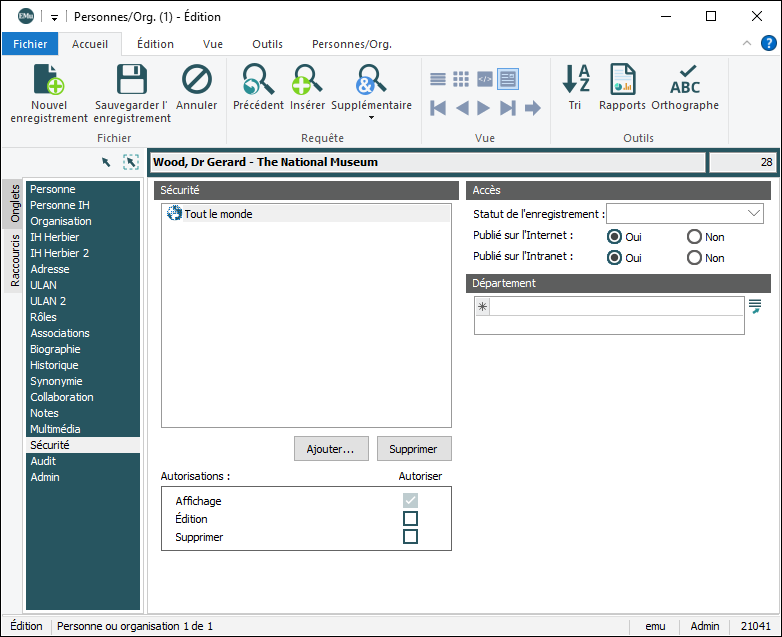Click the Insérer search icon
782x637 pixels.
[307, 80]
